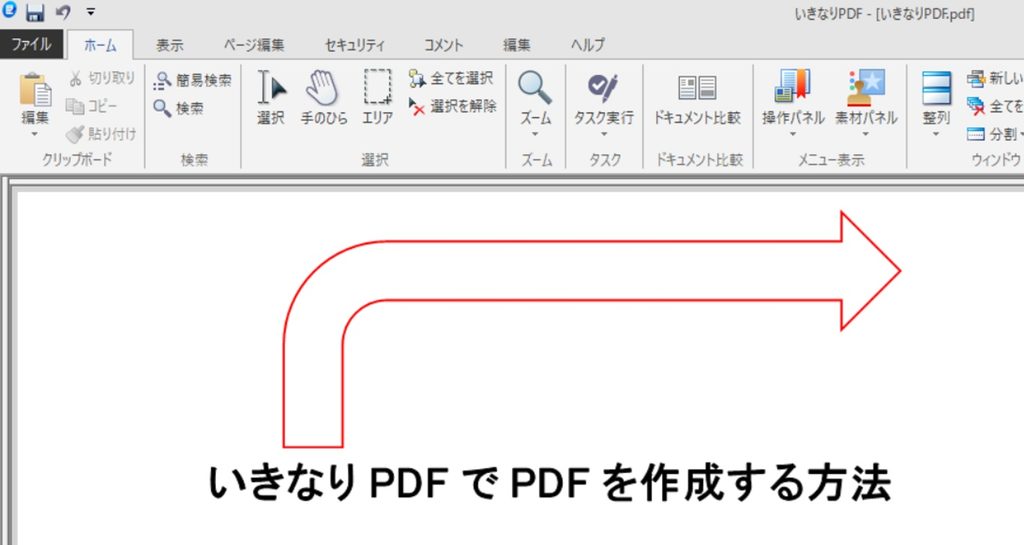This screenshot has height=545, width=1024.
Task: Click ドキュメント比較 compare documents icon
Action: point(697,87)
